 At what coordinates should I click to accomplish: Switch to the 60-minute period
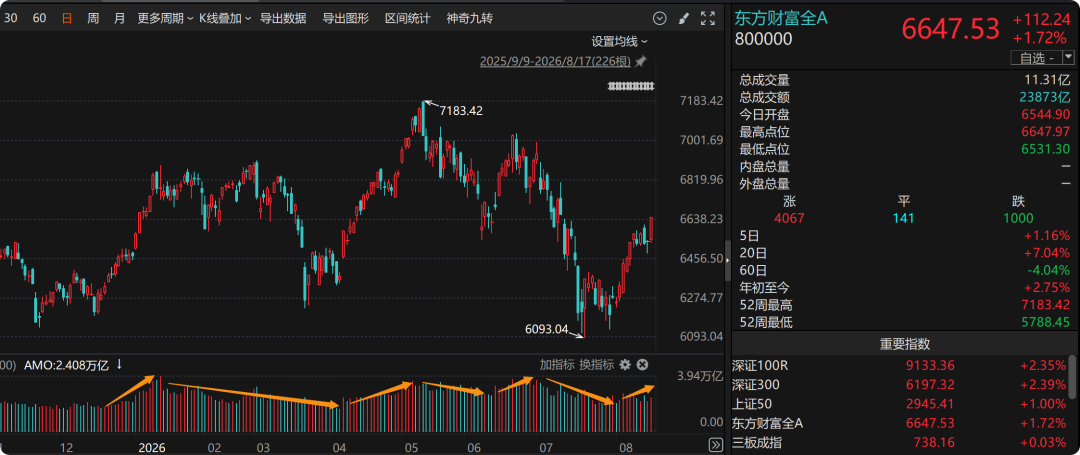tap(39, 19)
